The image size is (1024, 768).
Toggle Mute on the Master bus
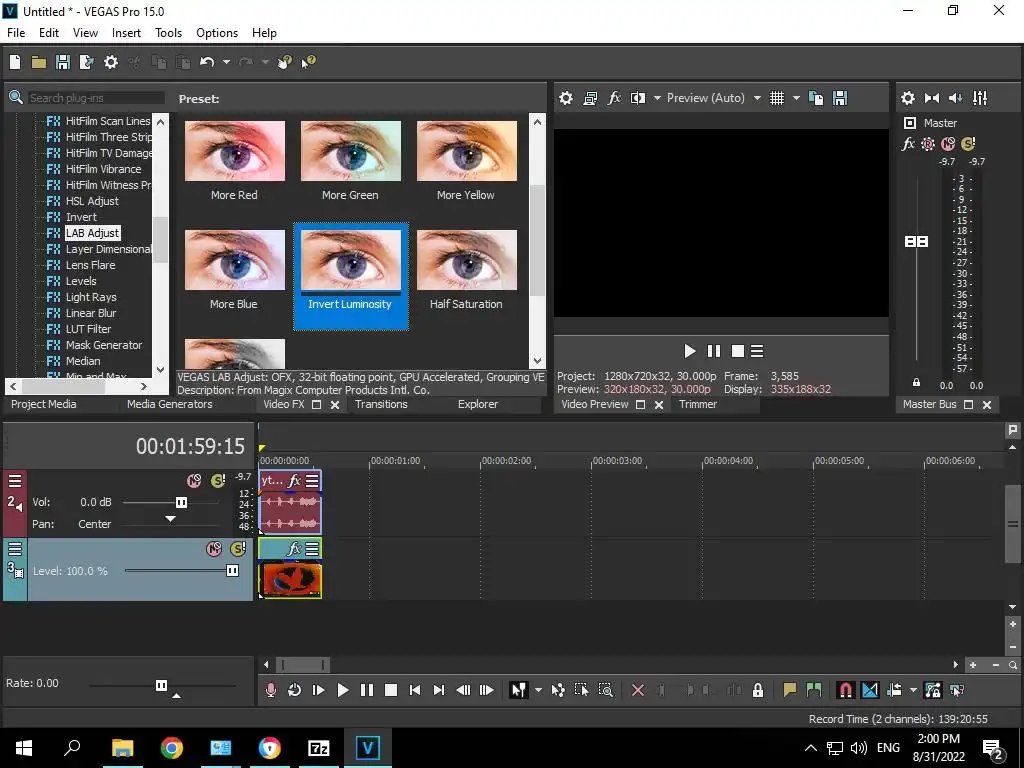coord(948,144)
